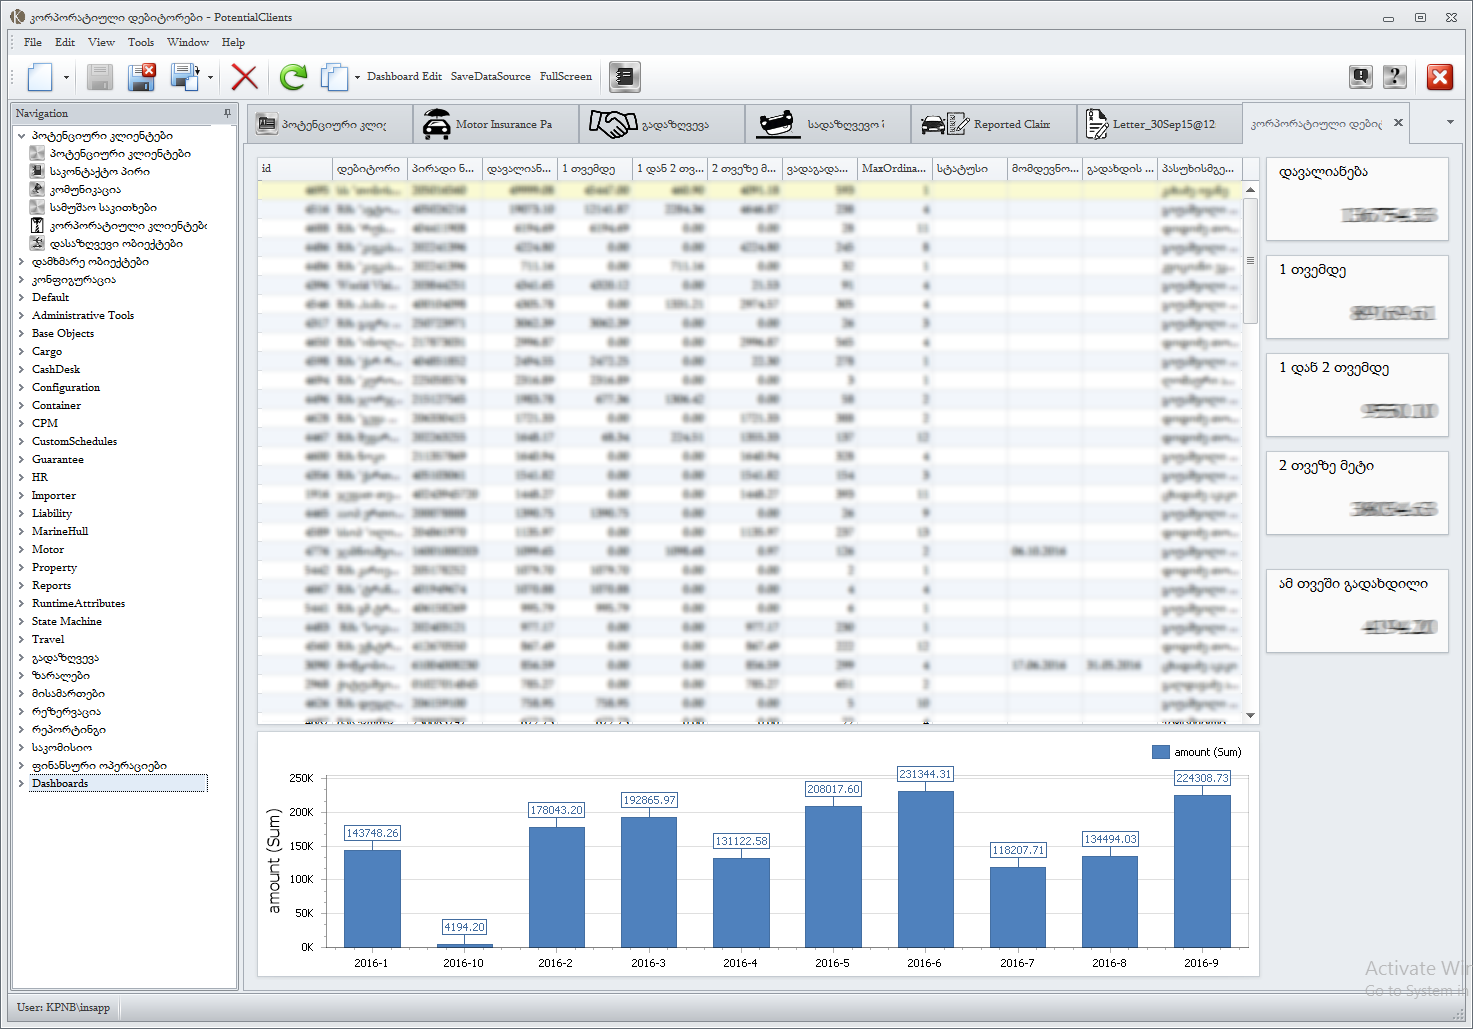Image resolution: width=1473 pixels, height=1029 pixels.
Task: Select კომუნიკაცია in Navigation tree
Action: (x=85, y=189)
